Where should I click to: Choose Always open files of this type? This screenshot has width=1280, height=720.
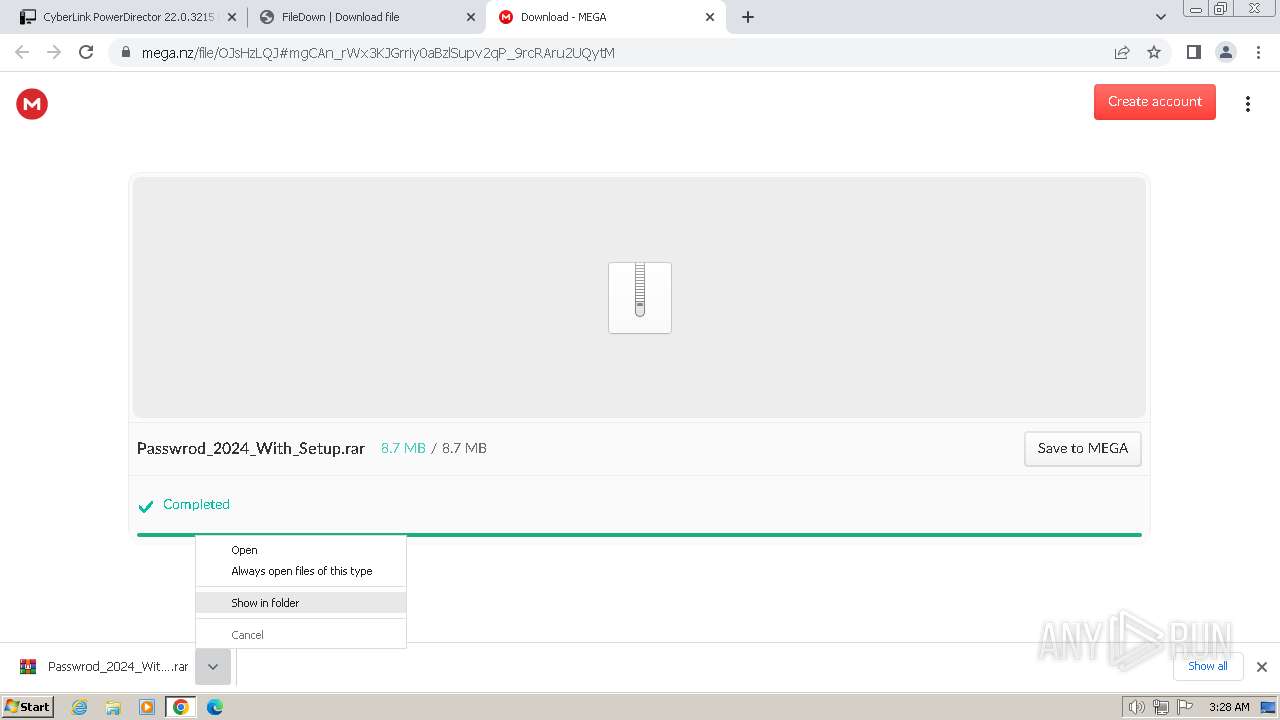pyautogui.click(x=301, y=571)
